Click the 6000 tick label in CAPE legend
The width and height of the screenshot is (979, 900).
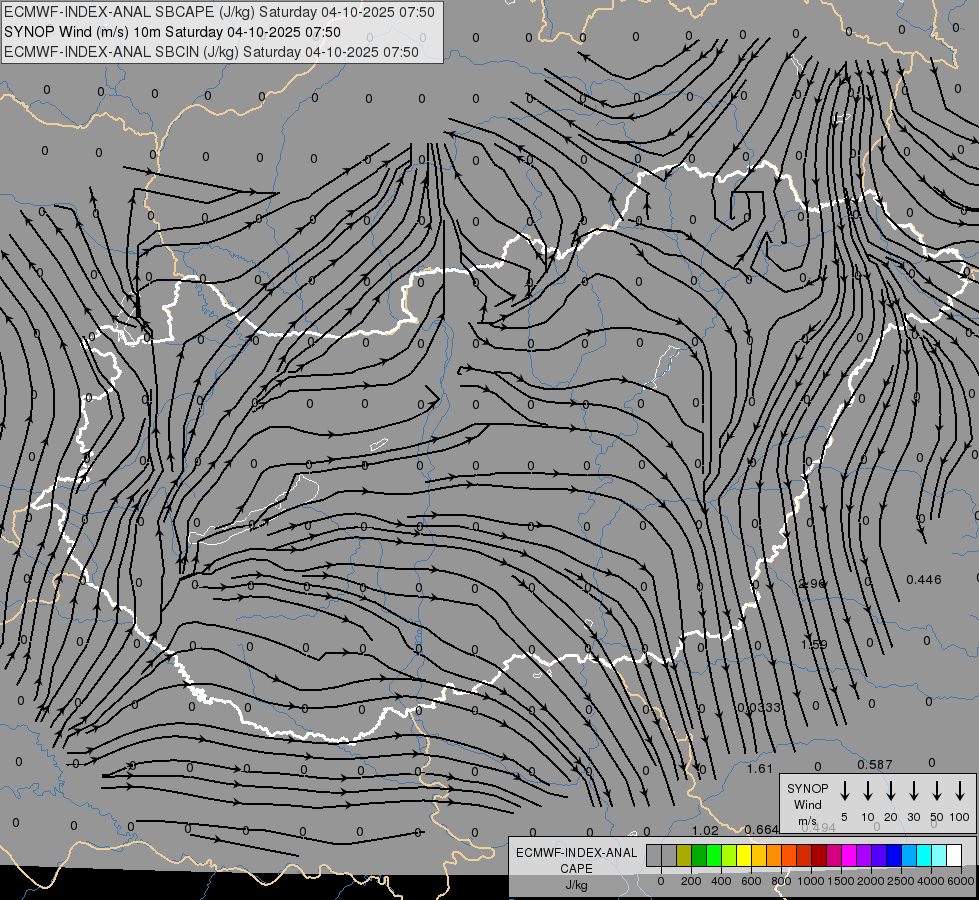pos(960,881)
